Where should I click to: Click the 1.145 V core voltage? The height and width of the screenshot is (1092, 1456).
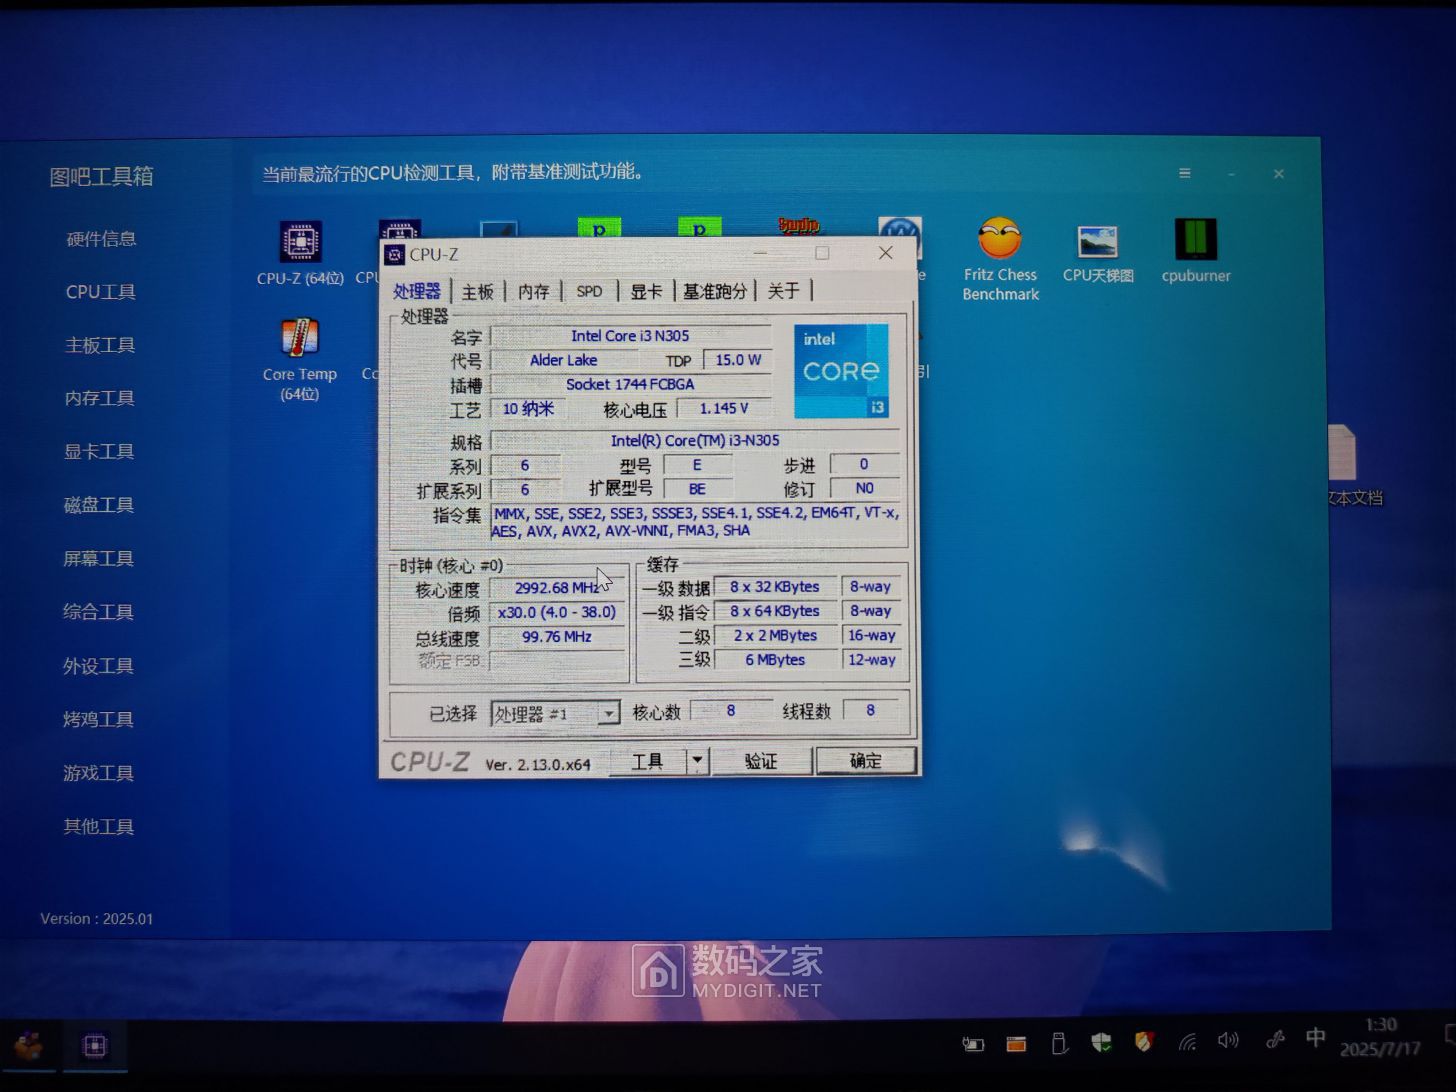724,408
